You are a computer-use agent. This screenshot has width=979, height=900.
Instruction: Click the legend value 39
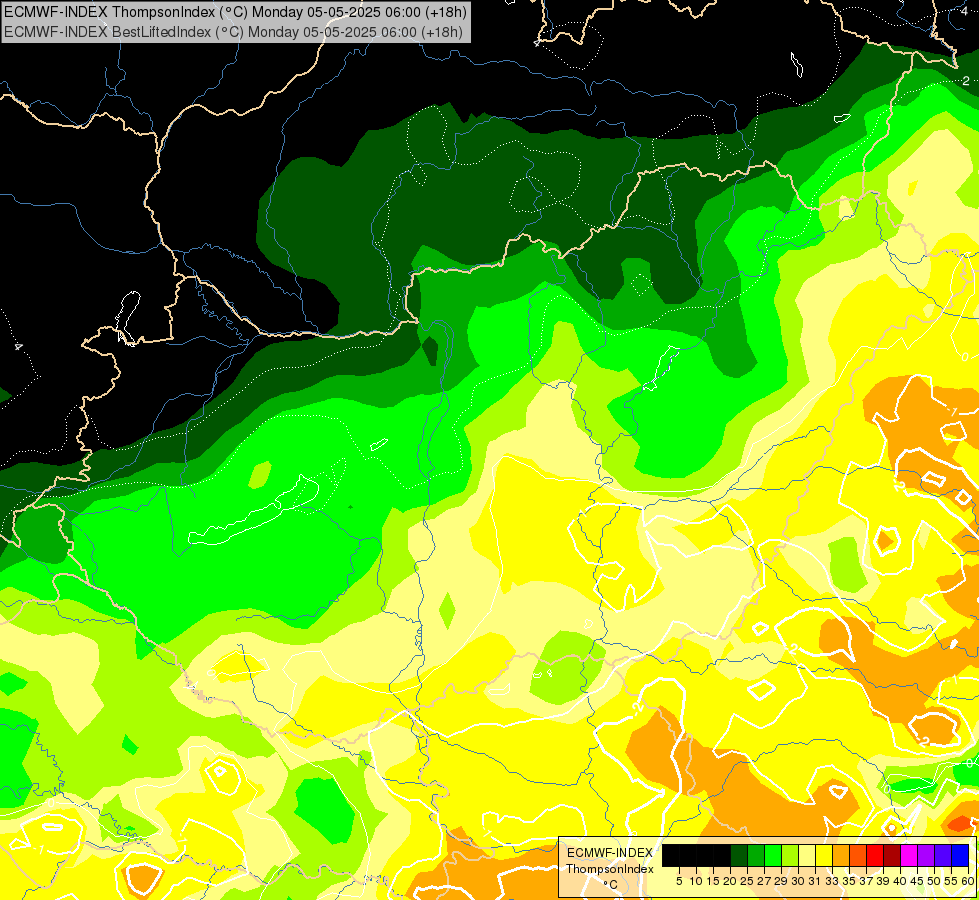(883, 881)
